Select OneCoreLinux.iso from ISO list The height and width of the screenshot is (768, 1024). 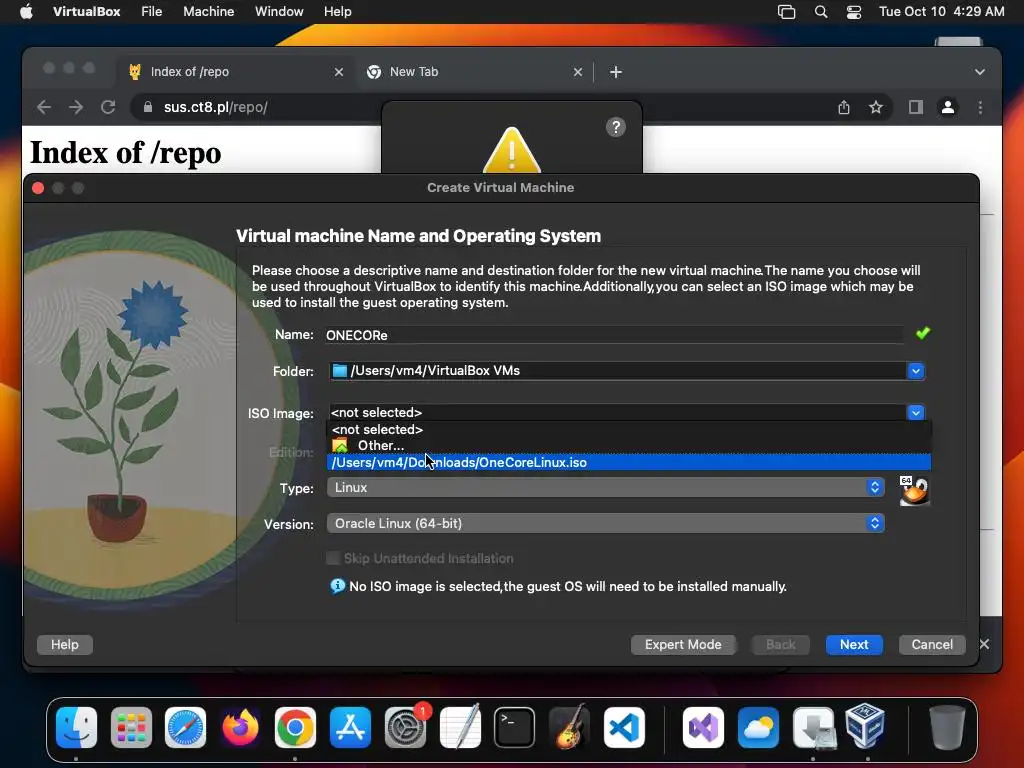[629, 462]
